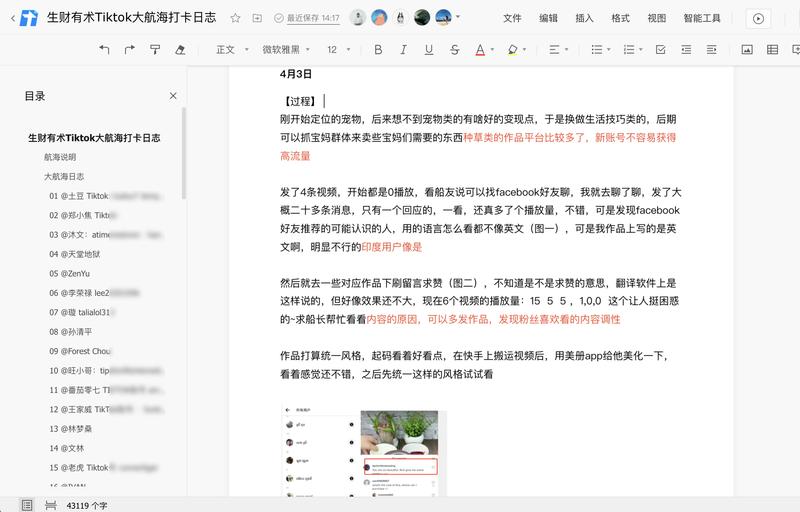Insert an image from toolbar

point(747,49)
